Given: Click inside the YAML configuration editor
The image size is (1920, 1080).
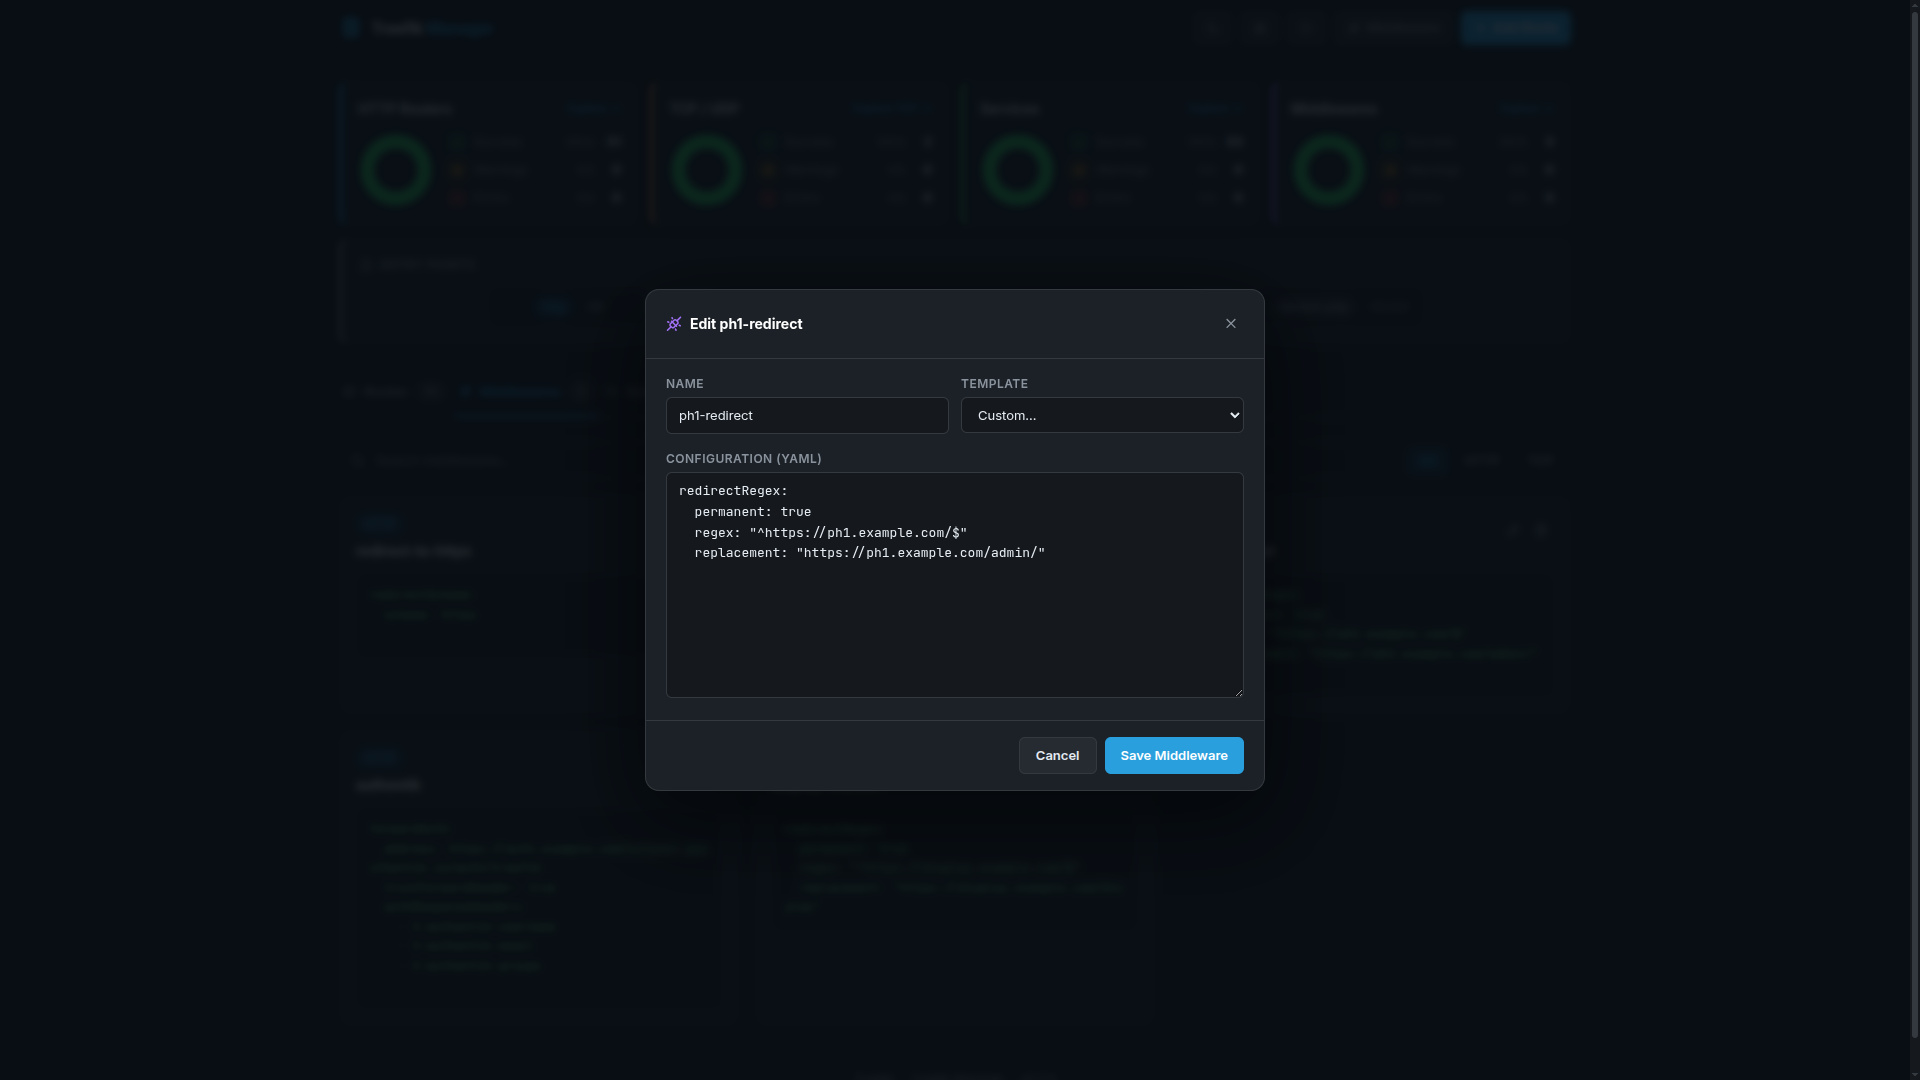Looking at the screenshot, I should pyautogui.click(x=954, y=585).
